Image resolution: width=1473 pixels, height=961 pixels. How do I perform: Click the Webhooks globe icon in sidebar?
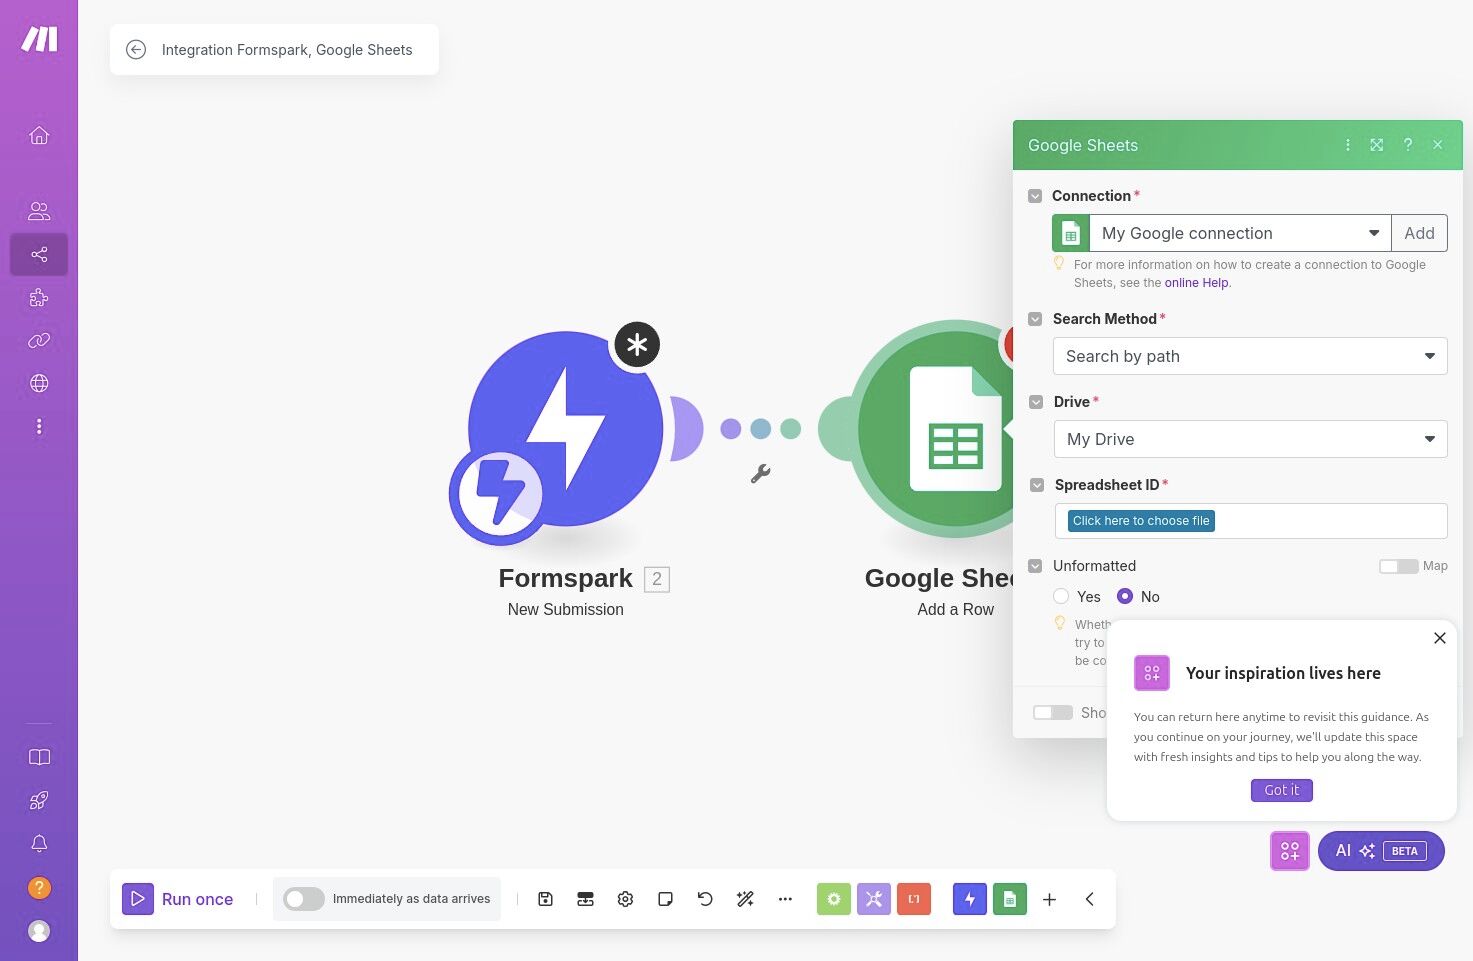pos(39,383)
